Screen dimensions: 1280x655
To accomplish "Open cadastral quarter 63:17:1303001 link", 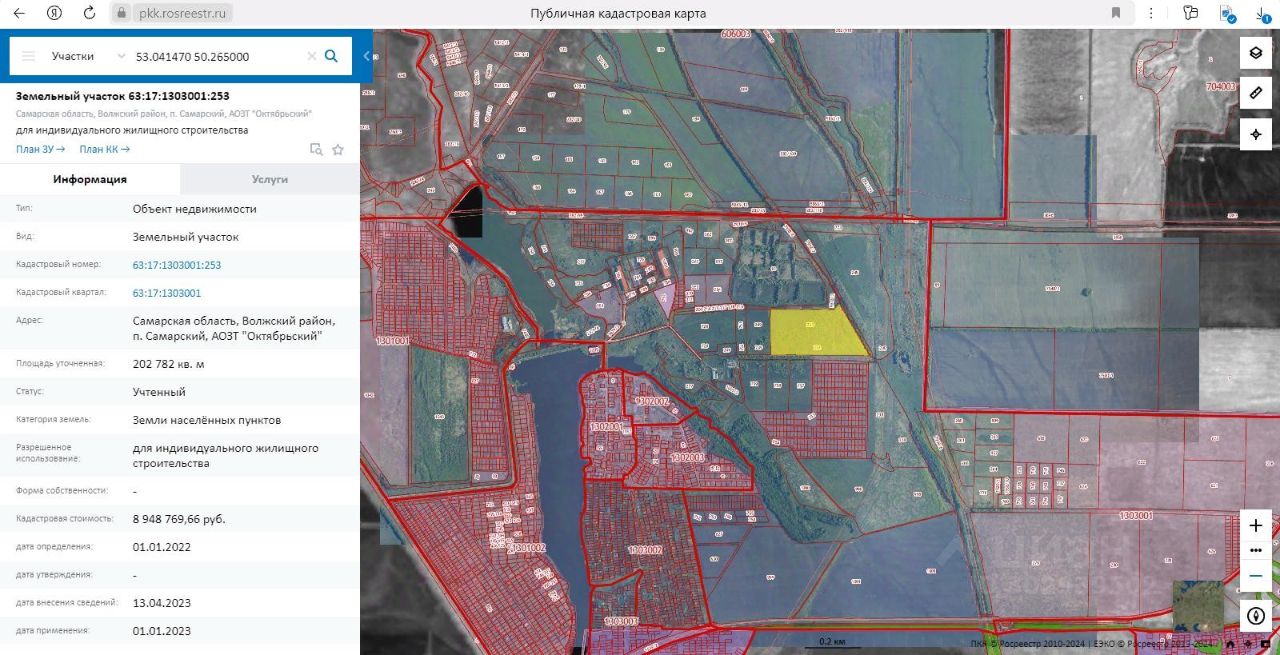I will (167, 293).
